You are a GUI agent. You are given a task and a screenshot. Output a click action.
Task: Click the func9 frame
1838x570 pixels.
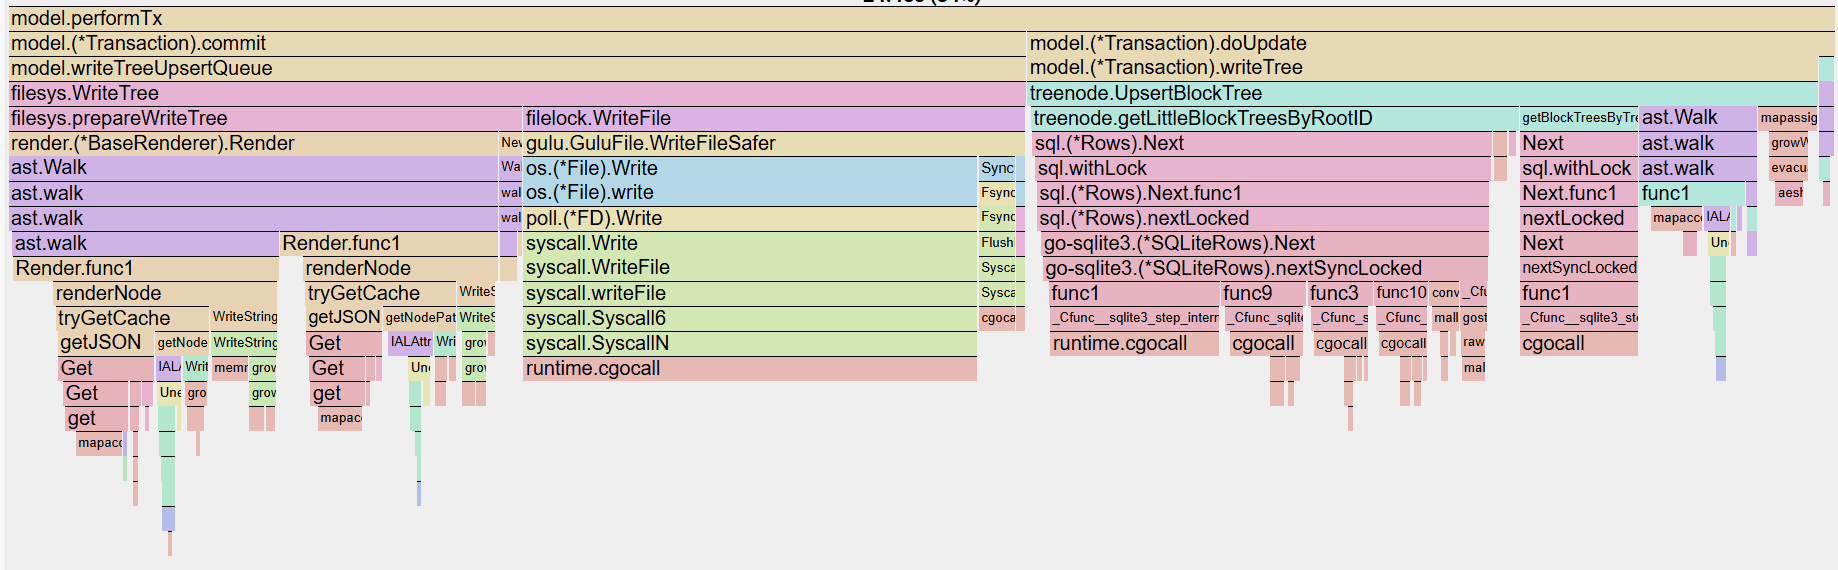click(1264, 294)
